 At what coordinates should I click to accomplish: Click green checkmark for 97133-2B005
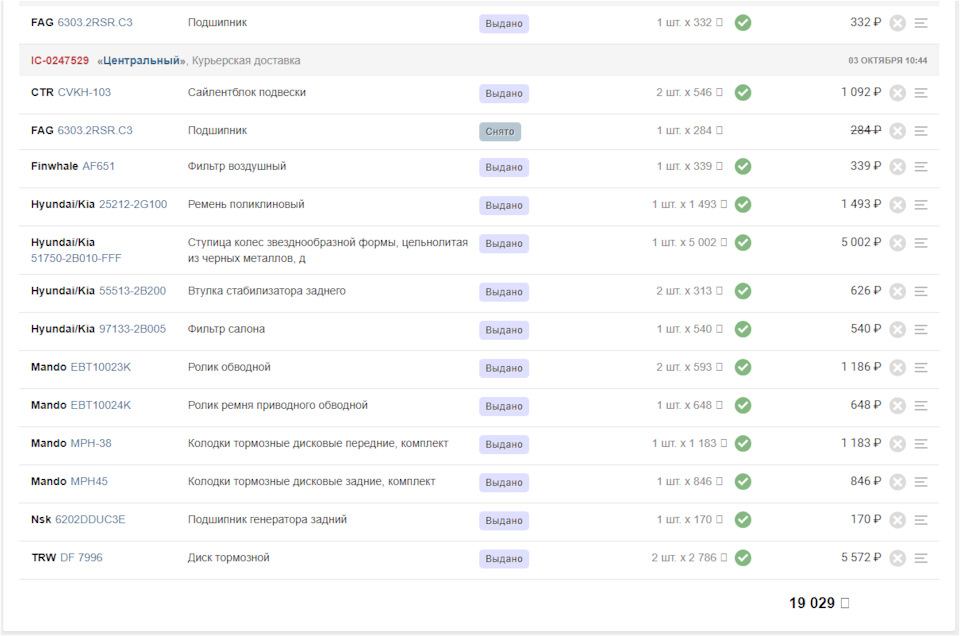[743, 329]
